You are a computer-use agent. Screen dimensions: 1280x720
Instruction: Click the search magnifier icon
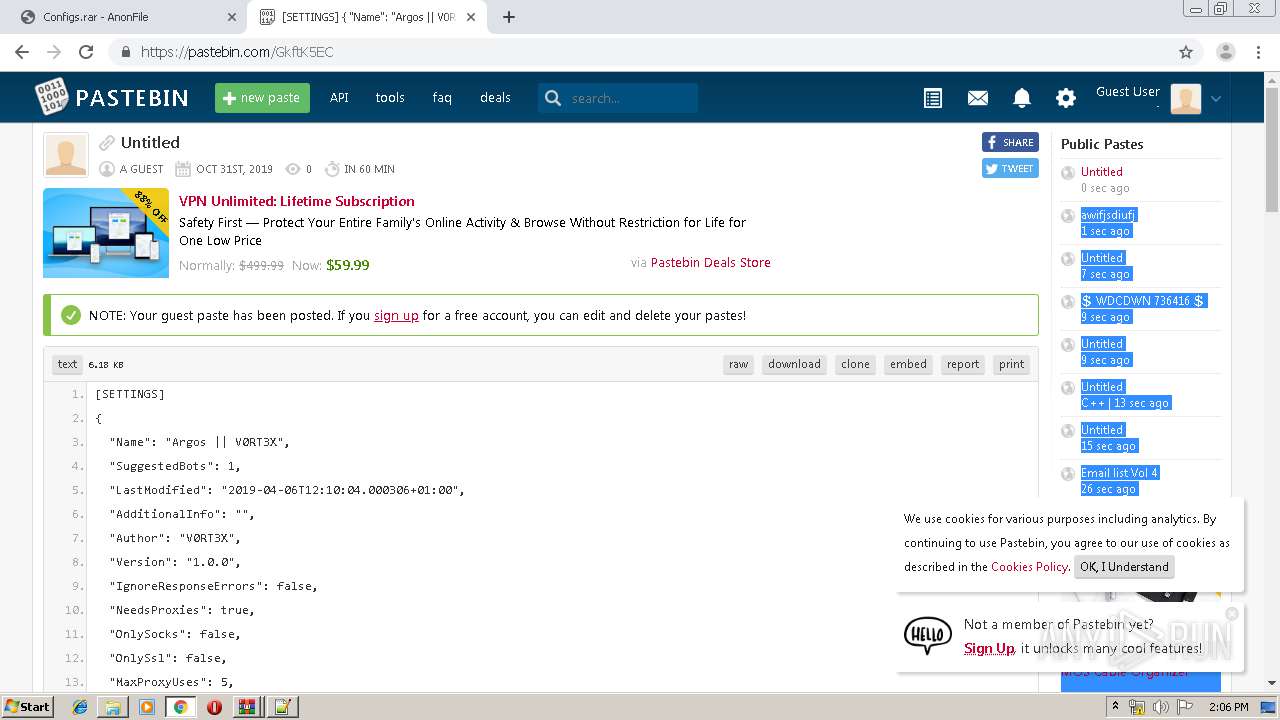553,98
